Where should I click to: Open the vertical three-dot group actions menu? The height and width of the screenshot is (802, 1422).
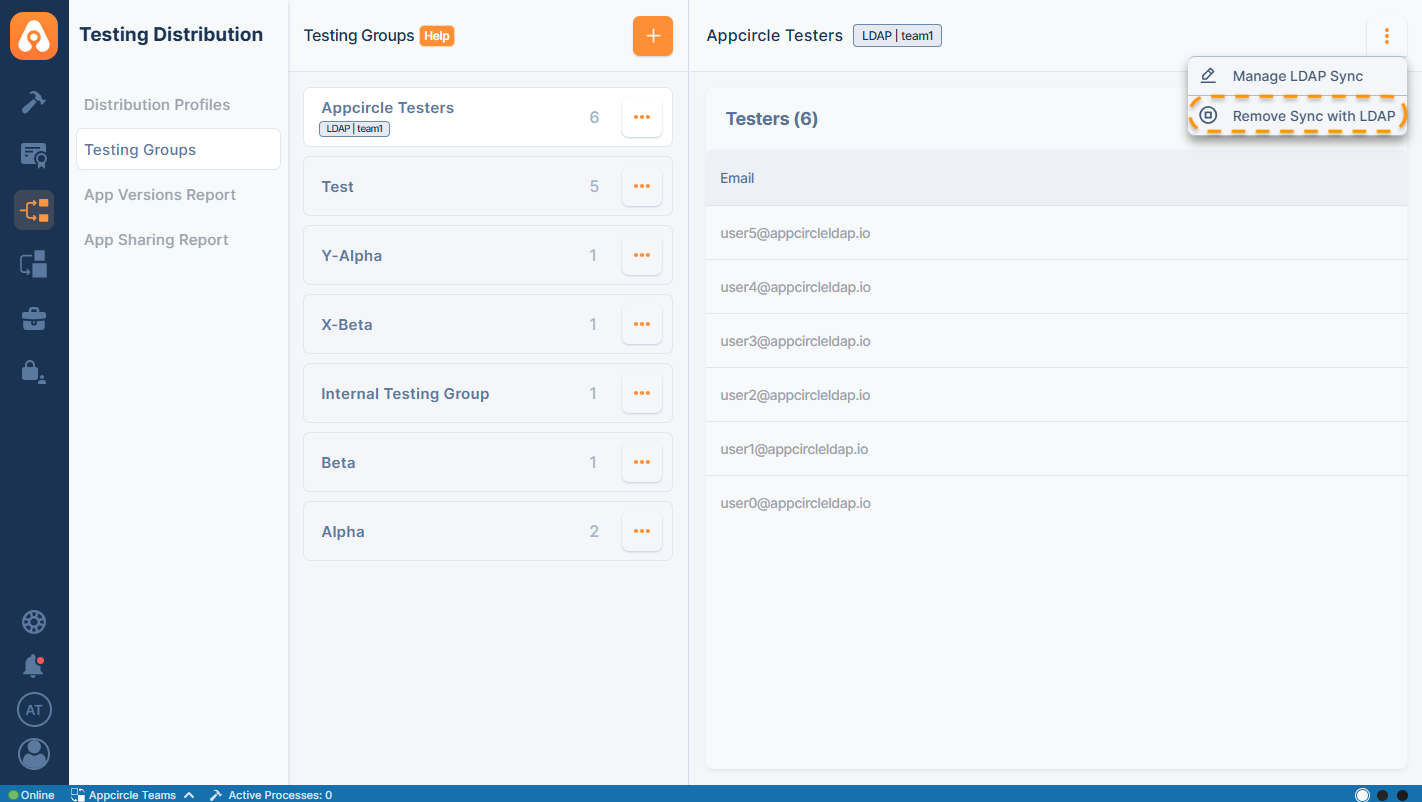point(1386,36)
